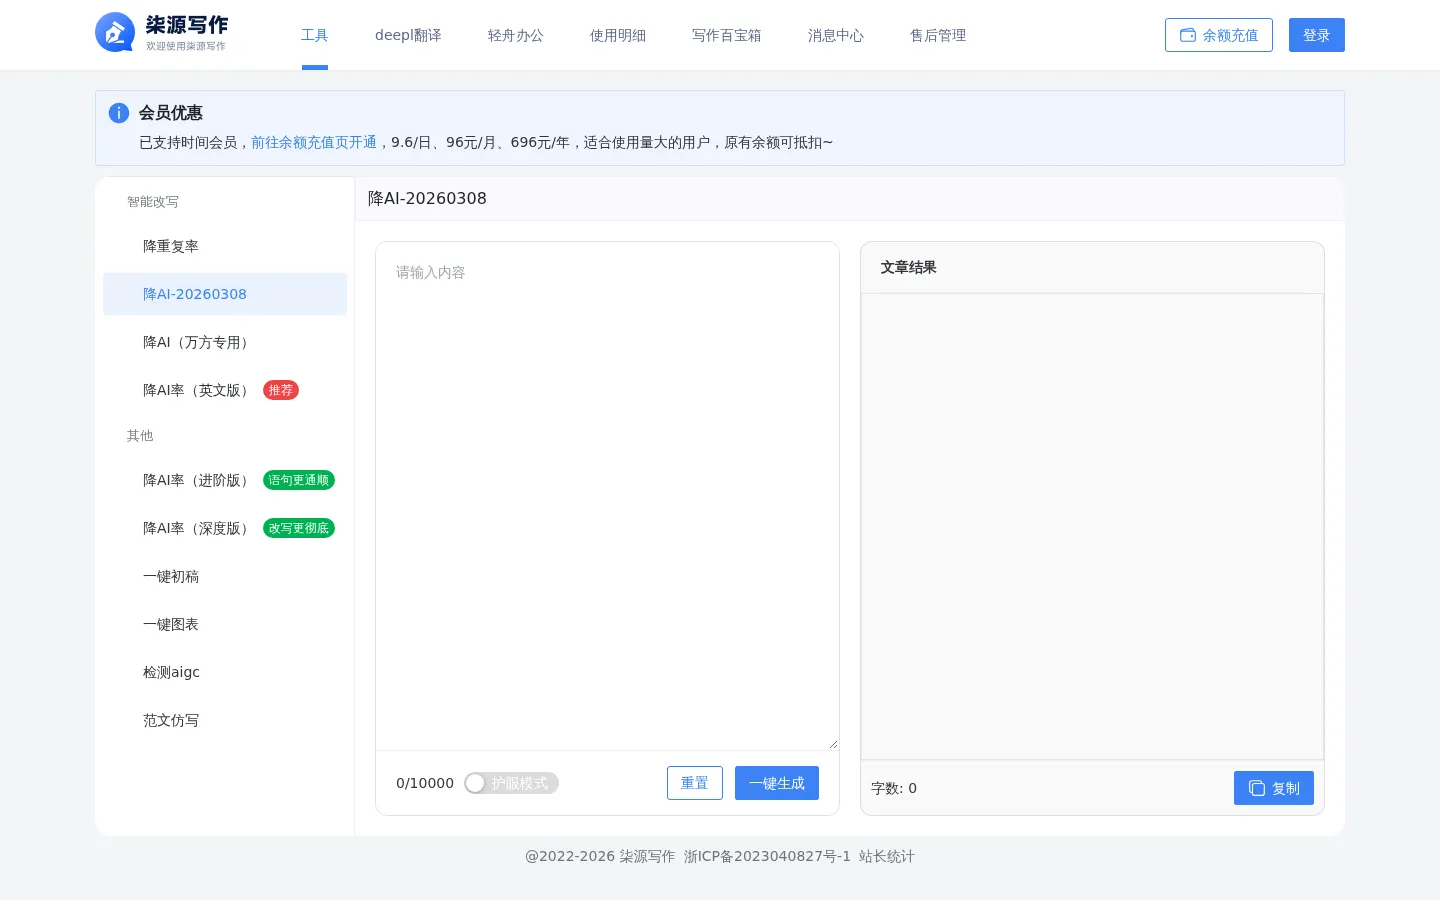This screenshot has height=900, width=1440.
Task: Click the 0/10000 character counter
Action: click(x=425, y=783)
